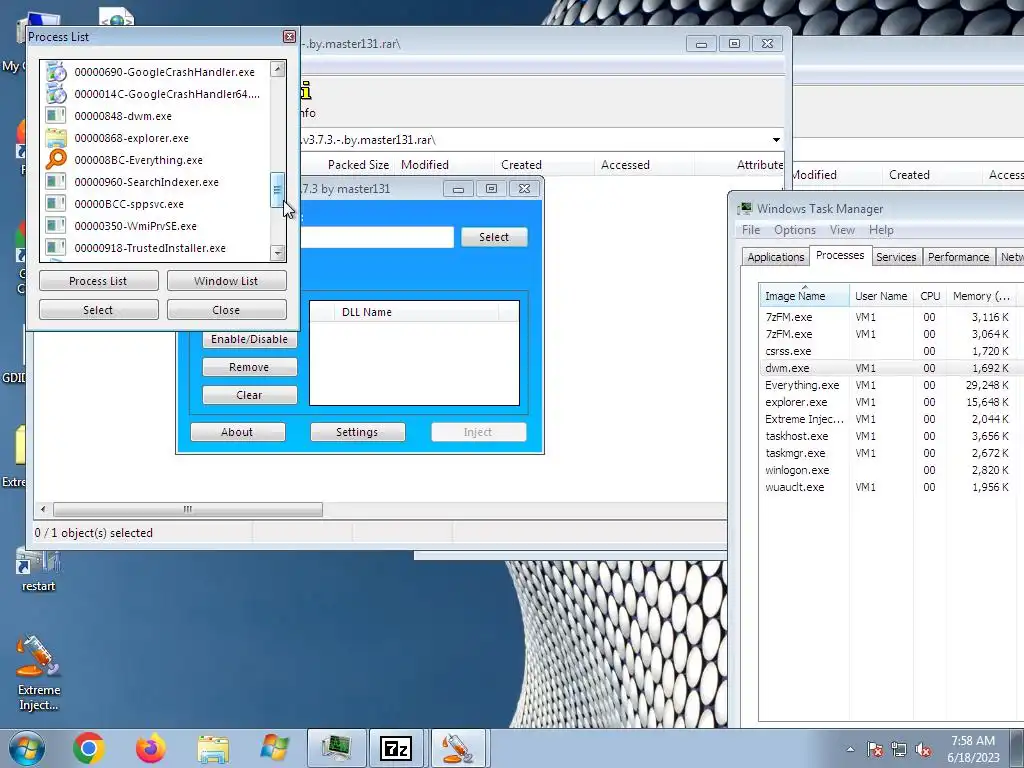Click the SearchIndexer.exe process icon
Viewport: 1024px width, 768px height.
(x=56, y=182)
